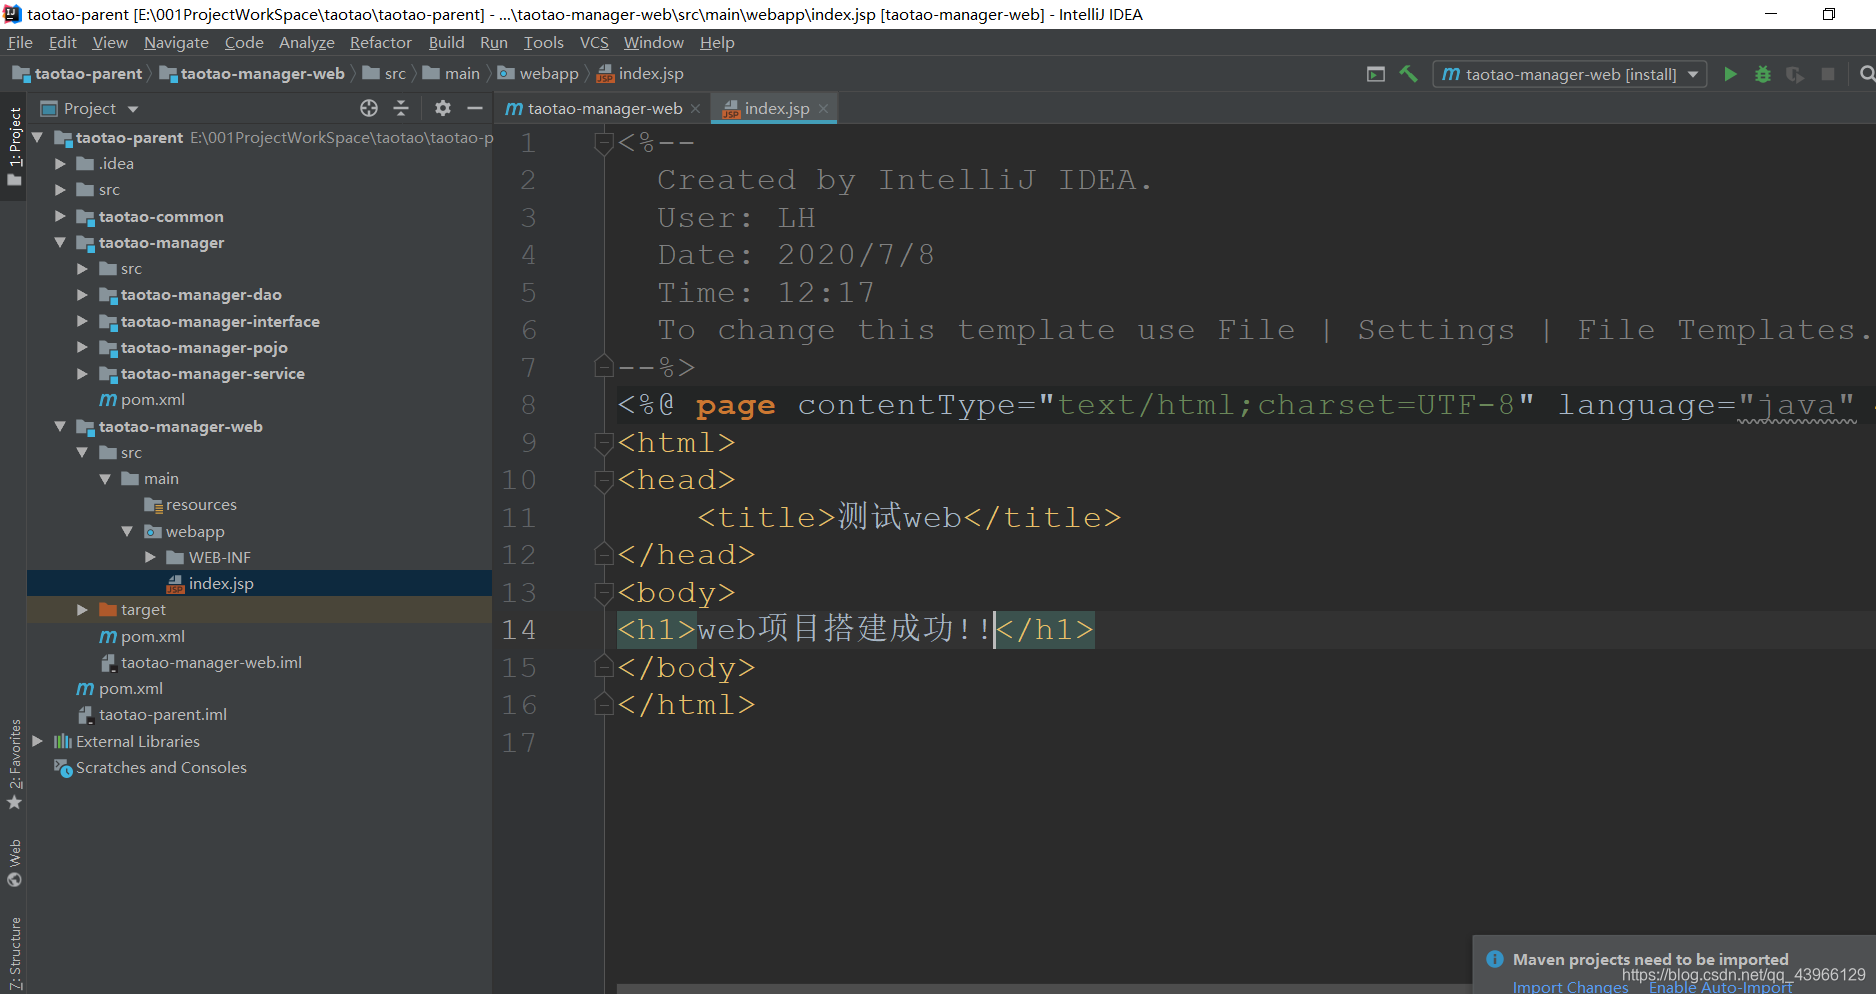Switch to taotao-manager-web editor tab
The height and width of the screenshot is (994, 1876).
click(x=604, y=108)
